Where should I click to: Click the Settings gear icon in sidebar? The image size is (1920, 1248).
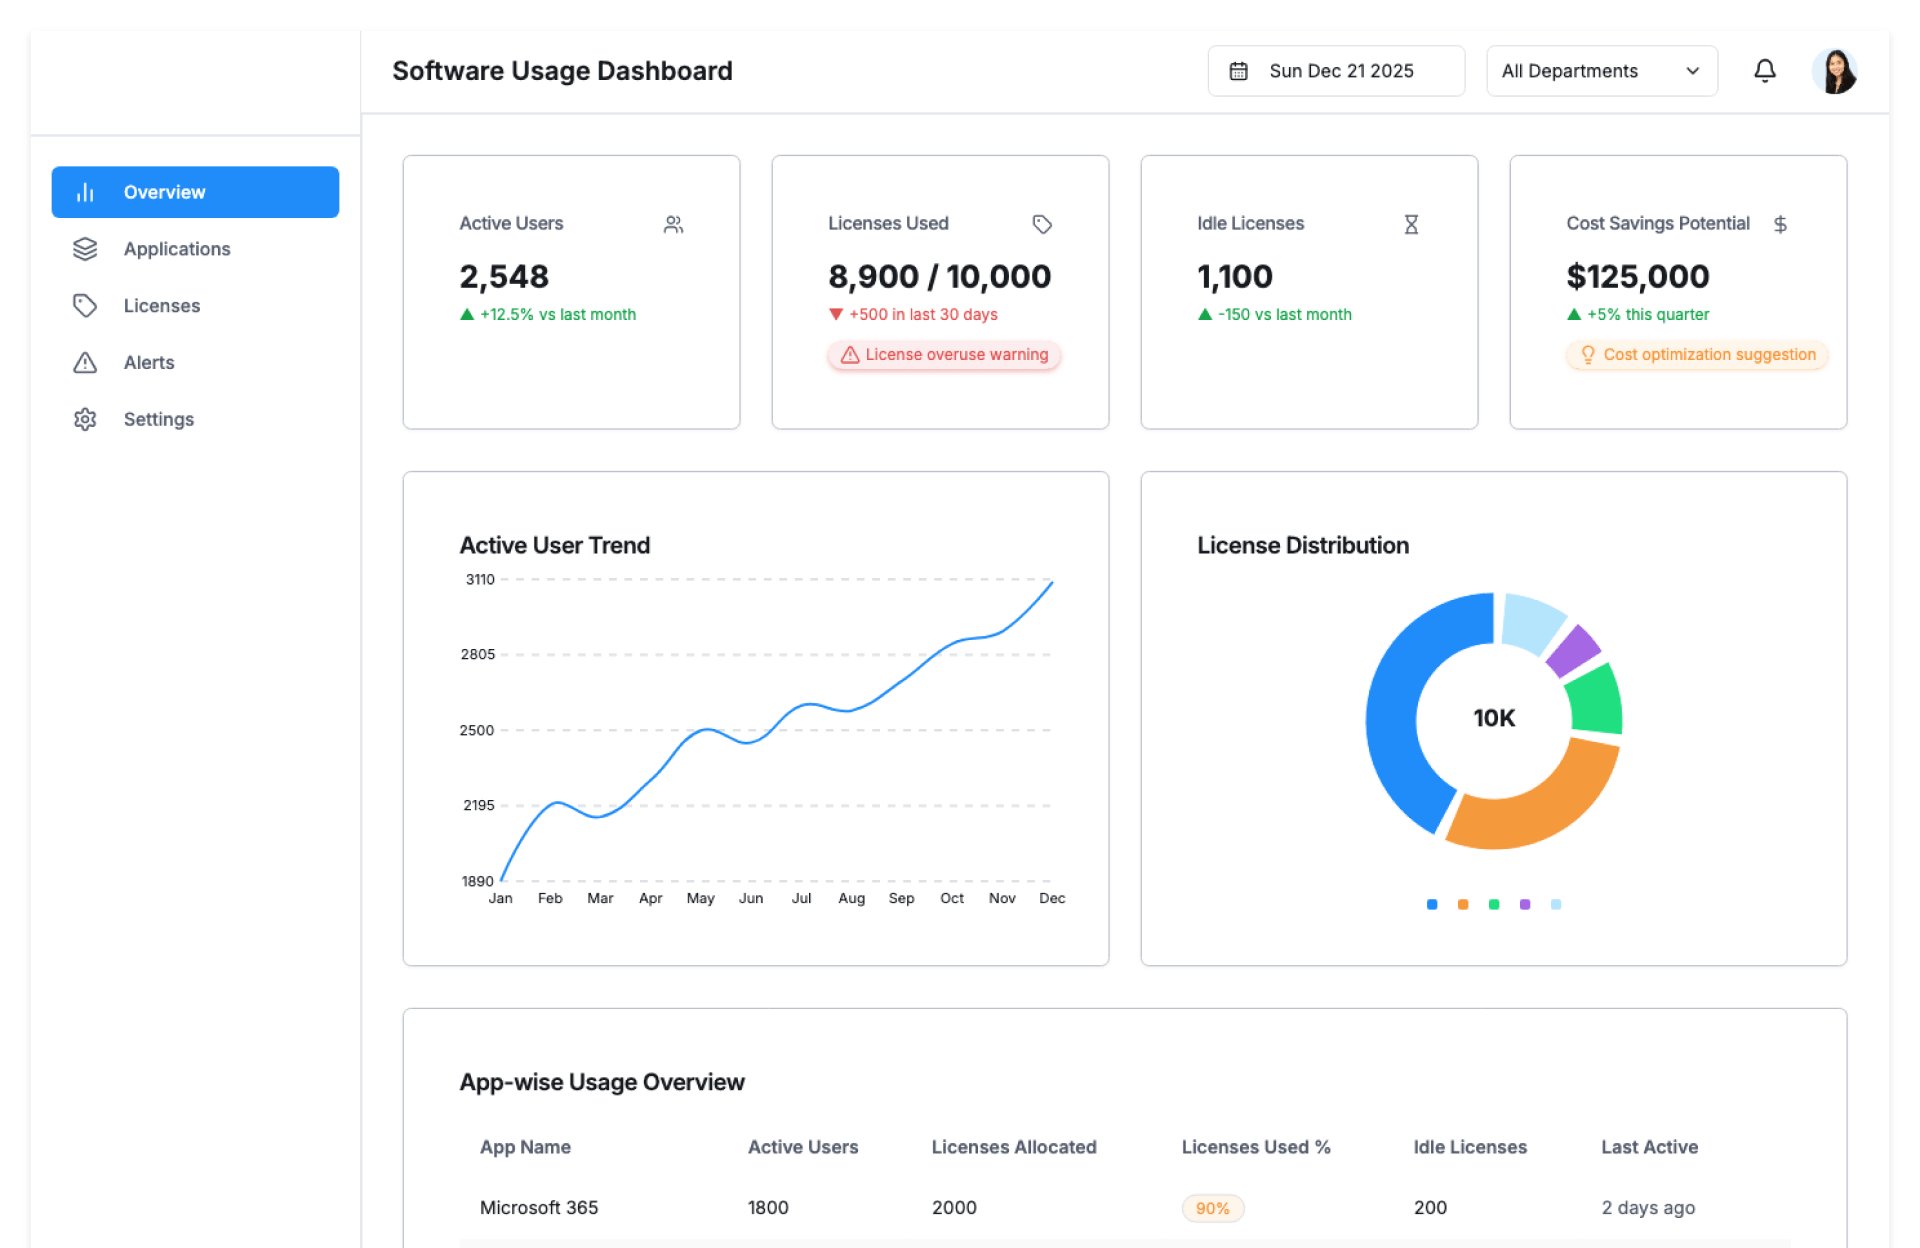85,419
